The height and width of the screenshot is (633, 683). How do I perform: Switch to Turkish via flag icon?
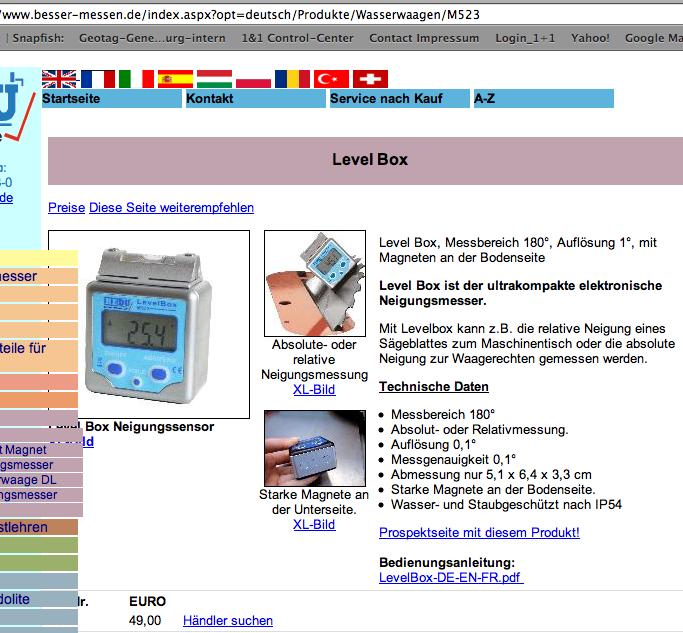pyautogui.click(x=331, y=79)
